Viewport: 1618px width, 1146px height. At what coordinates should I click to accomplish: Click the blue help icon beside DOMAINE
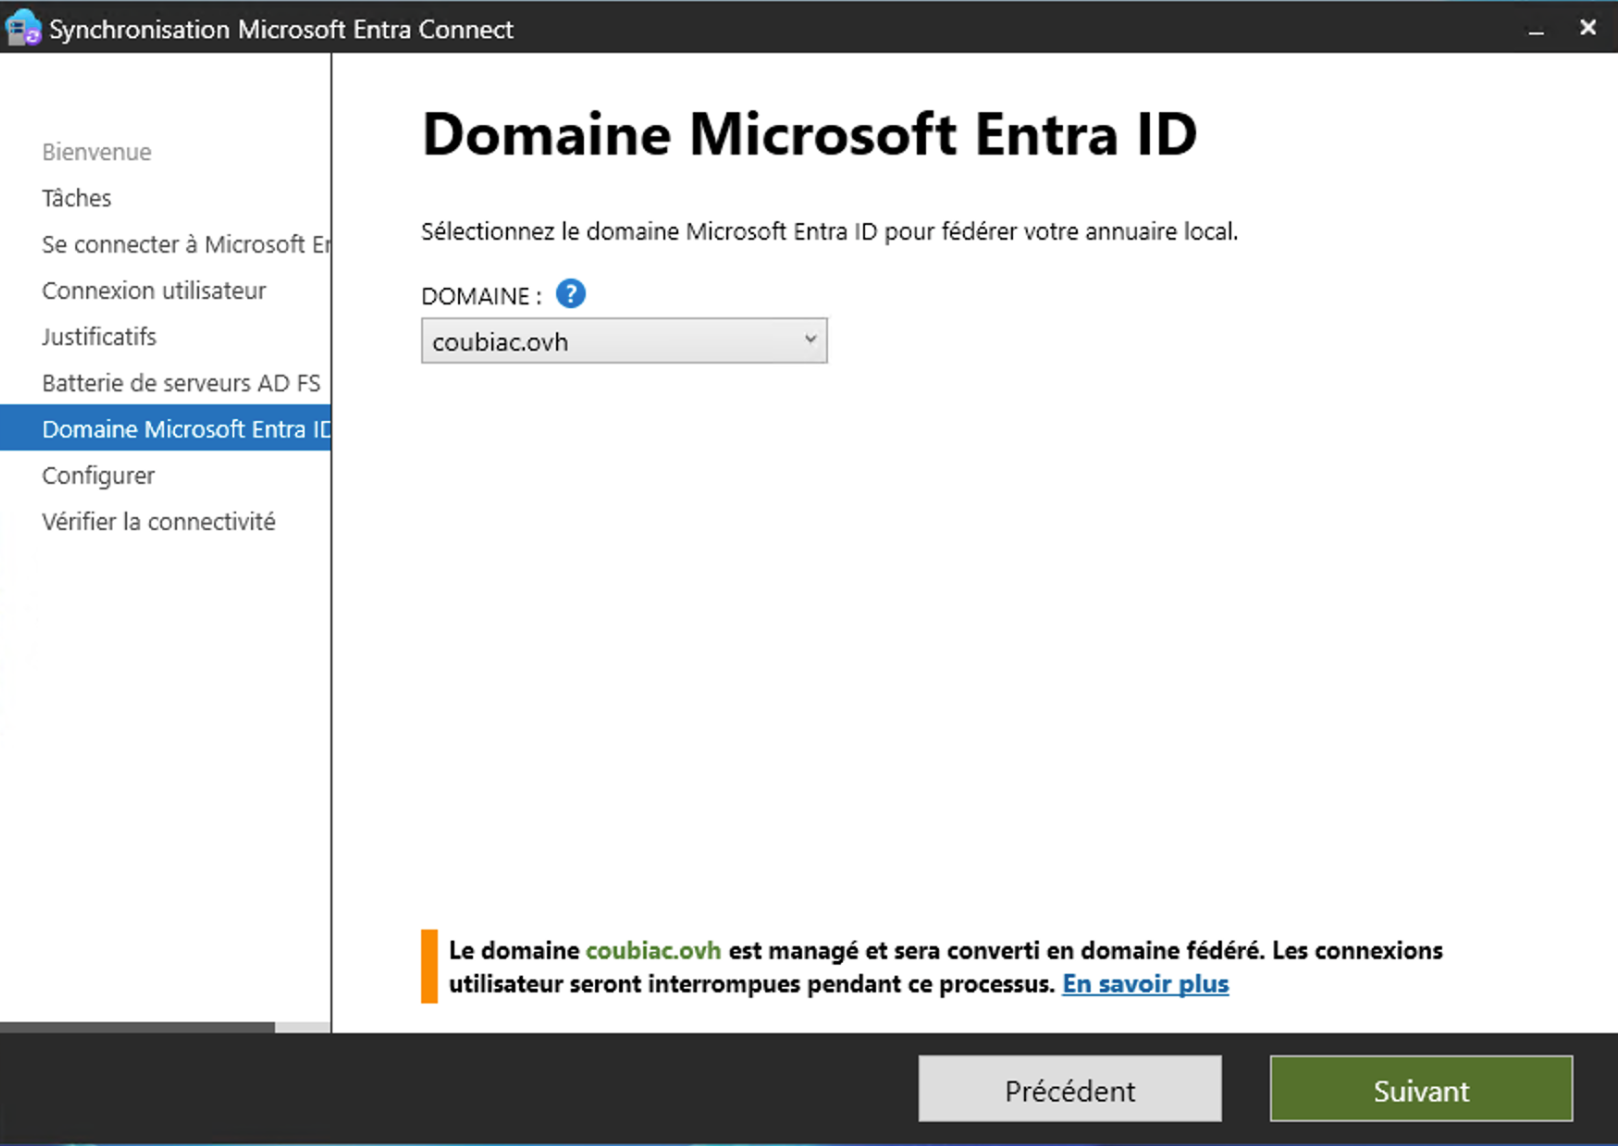(x=570, y=295)
